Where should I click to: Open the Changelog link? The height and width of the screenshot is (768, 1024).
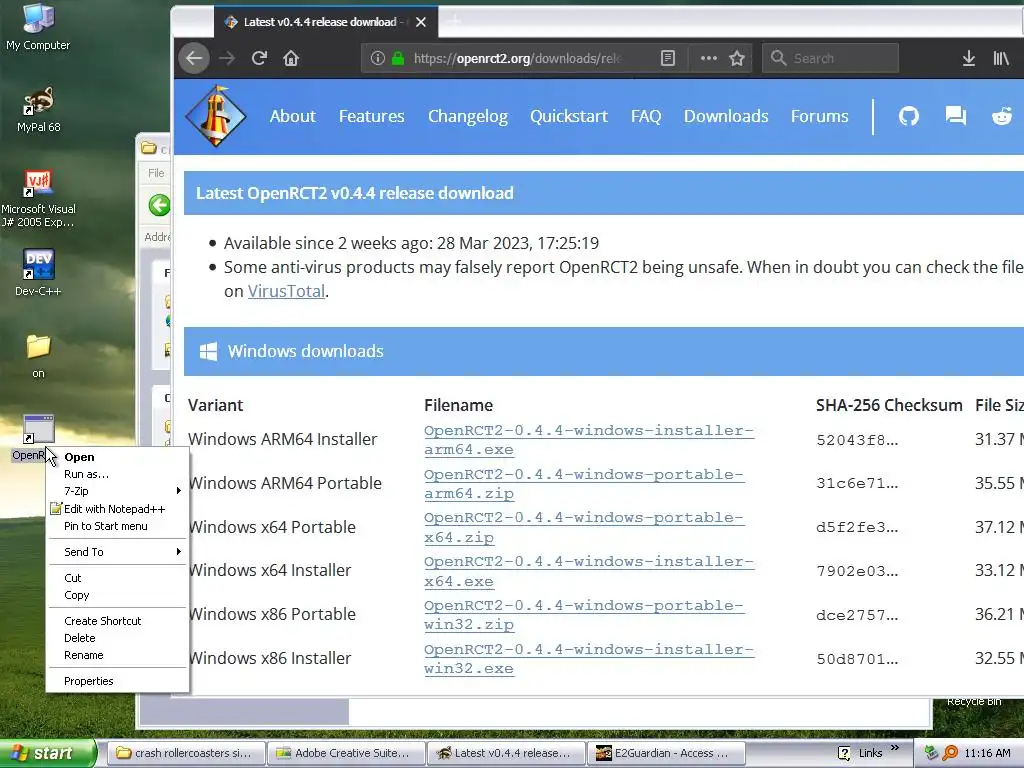[468, 116]
